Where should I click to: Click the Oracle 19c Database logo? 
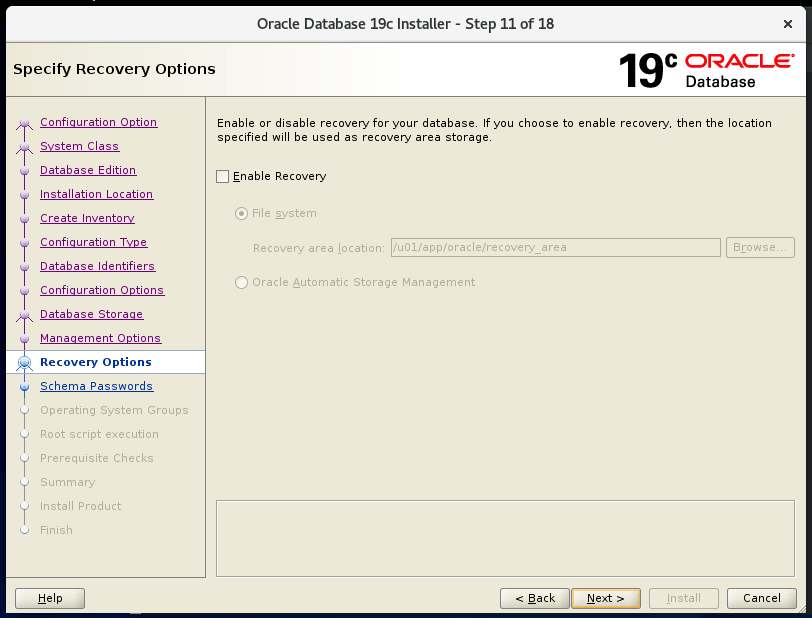(x=706, y=70)
